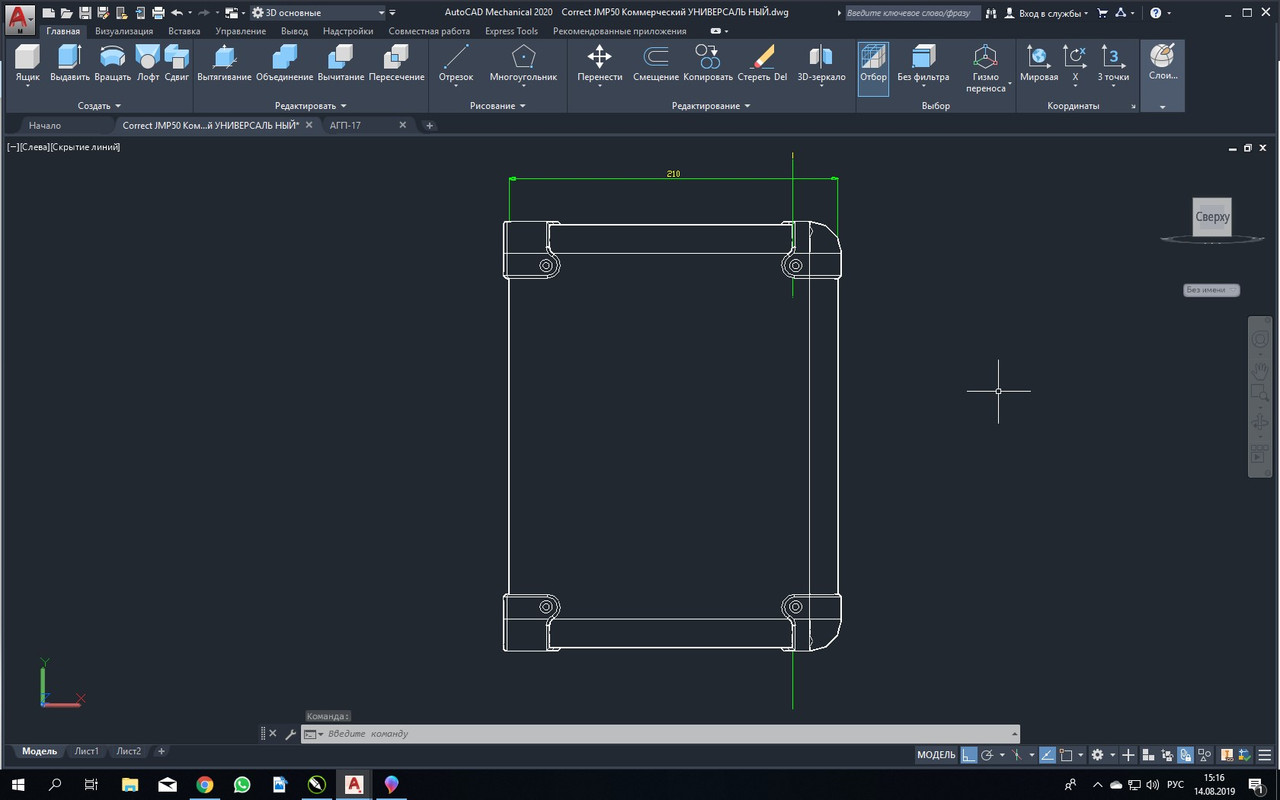Viewport: 1280px width, 800px height.
Task: Switch to the Лист1 layout tab
Action: 87,751
